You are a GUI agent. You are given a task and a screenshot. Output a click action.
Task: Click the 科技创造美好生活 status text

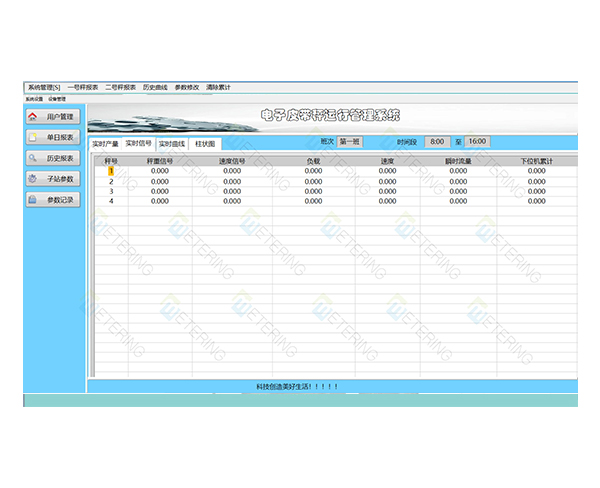(297, 387)
